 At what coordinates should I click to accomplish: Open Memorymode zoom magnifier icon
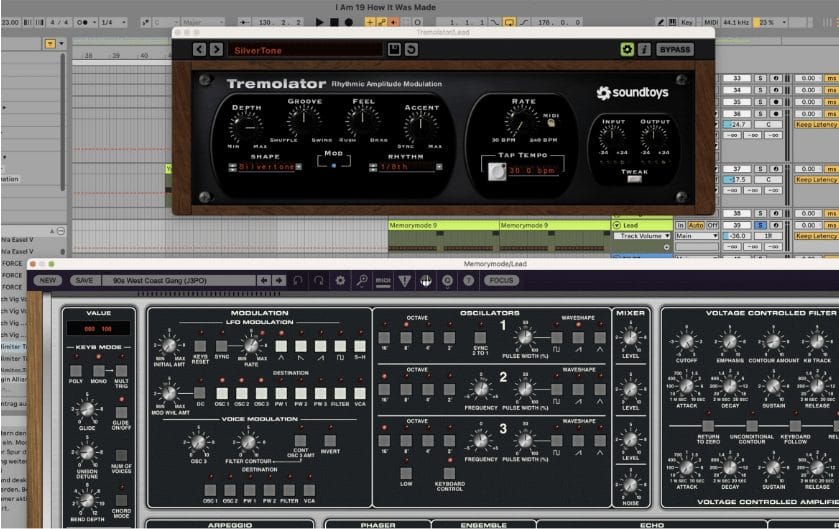(362, 280)
